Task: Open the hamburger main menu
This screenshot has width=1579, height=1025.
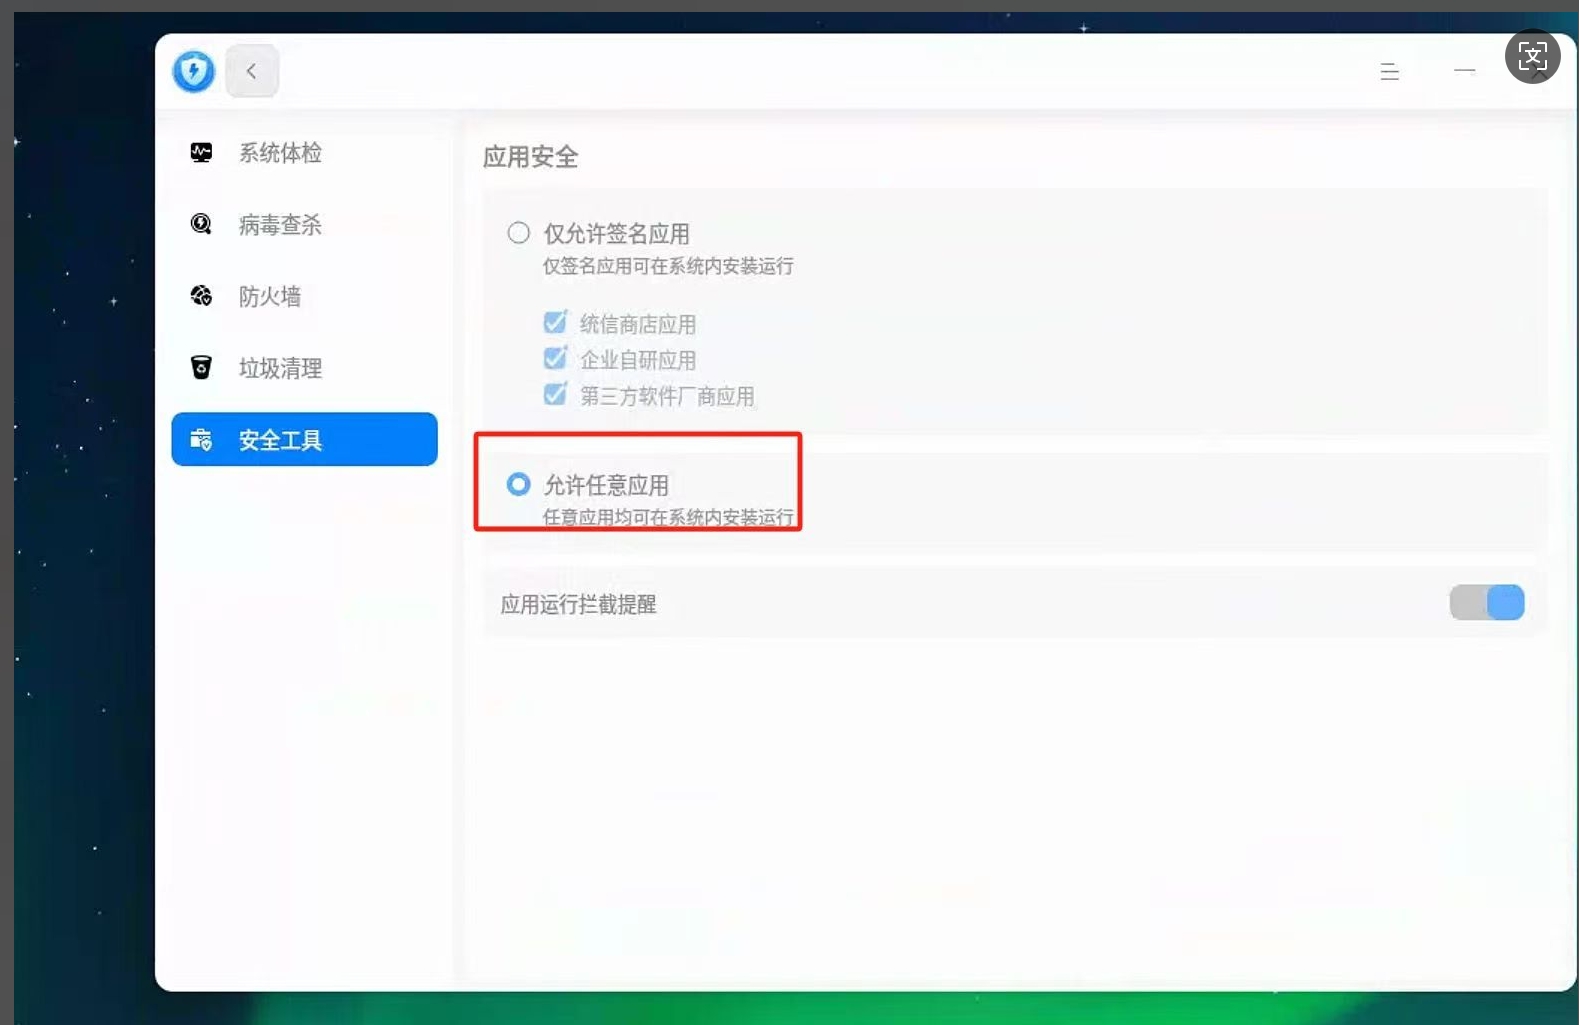Action: [1389, 72]
